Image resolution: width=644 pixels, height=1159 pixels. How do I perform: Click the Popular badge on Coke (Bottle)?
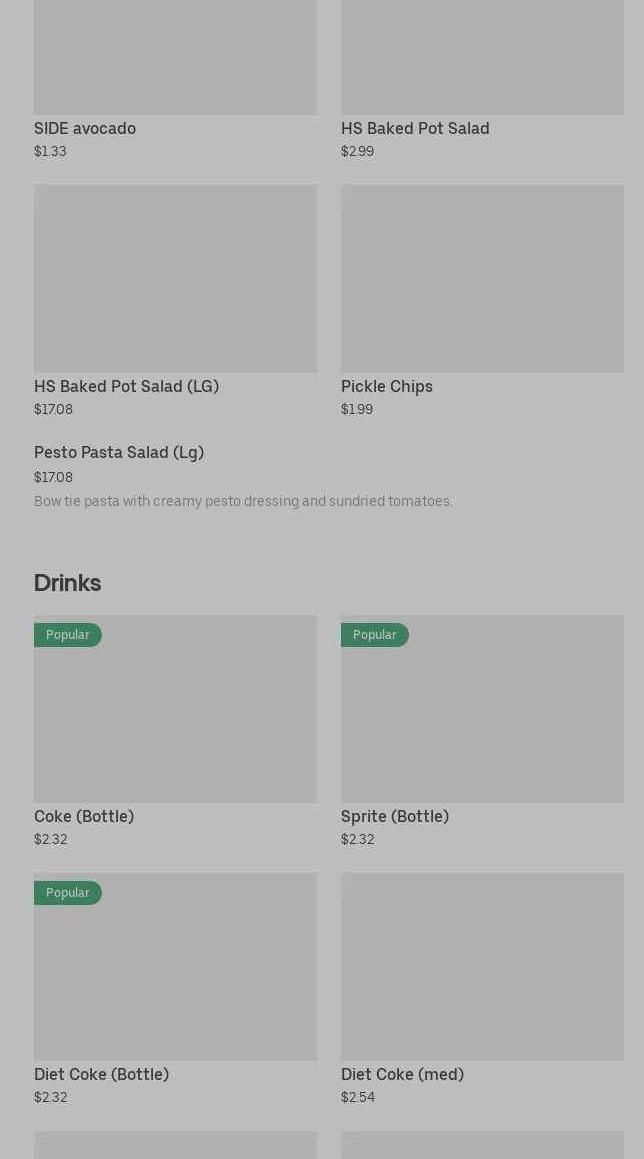(x=68, y=635)
